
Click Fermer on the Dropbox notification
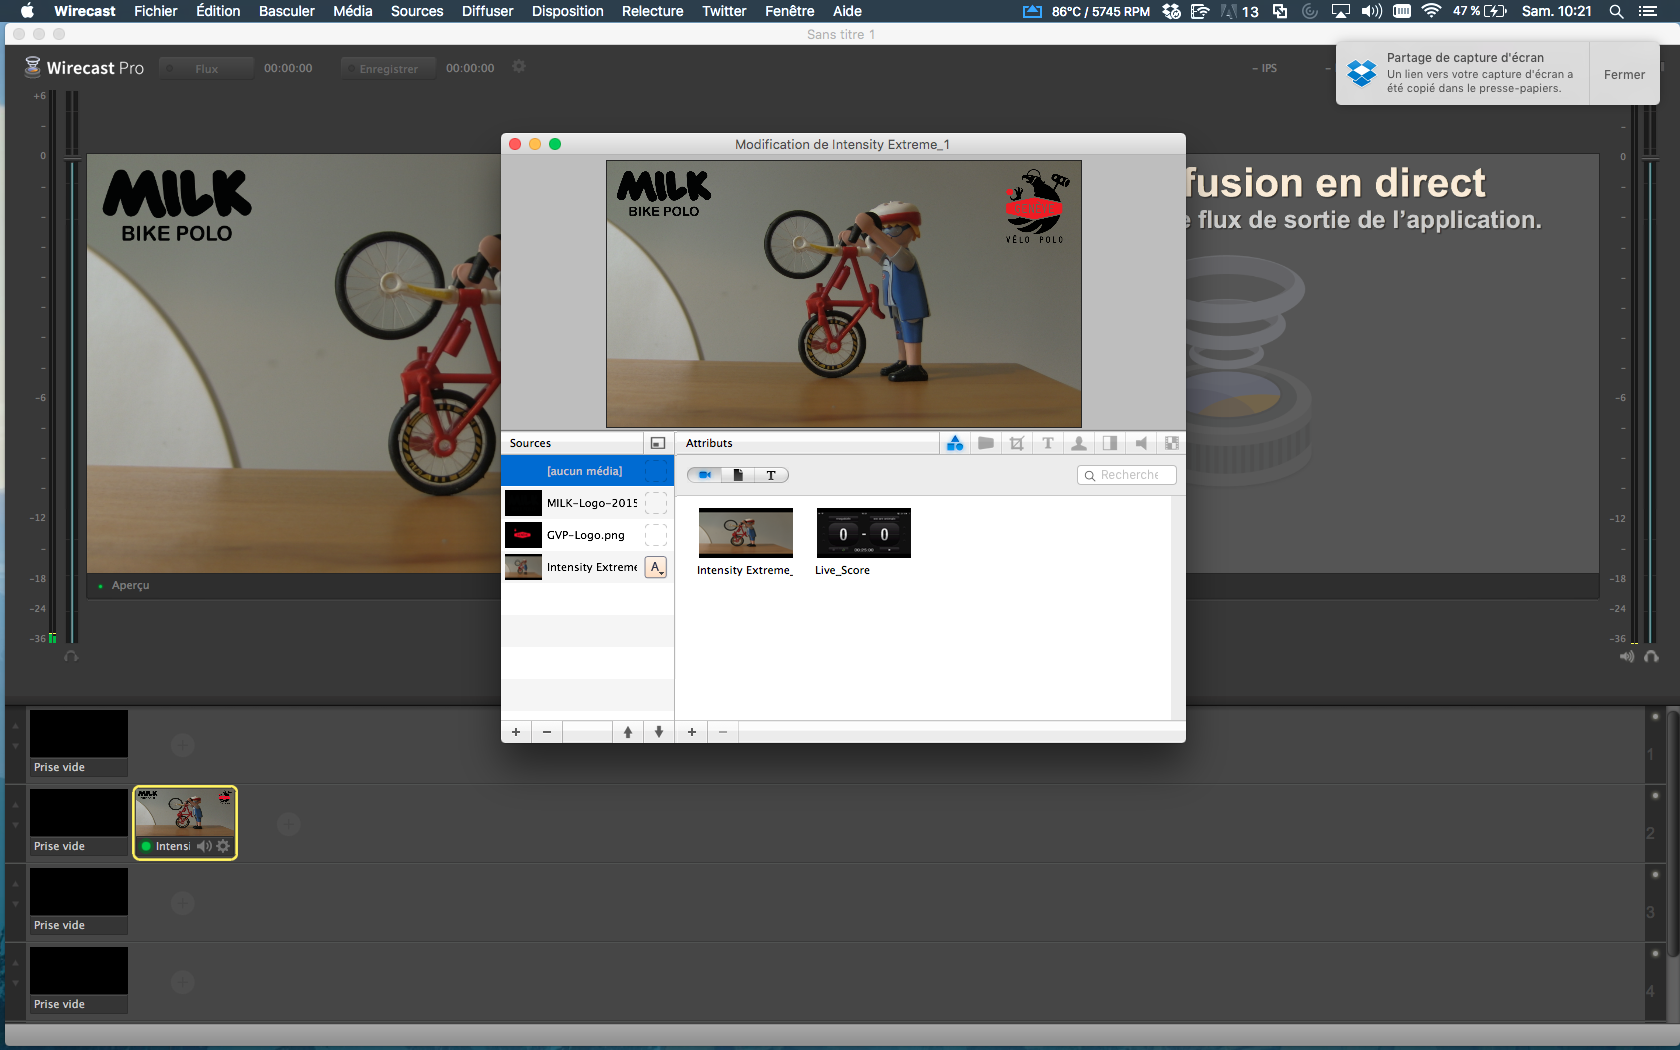(x=1624, y=74)
